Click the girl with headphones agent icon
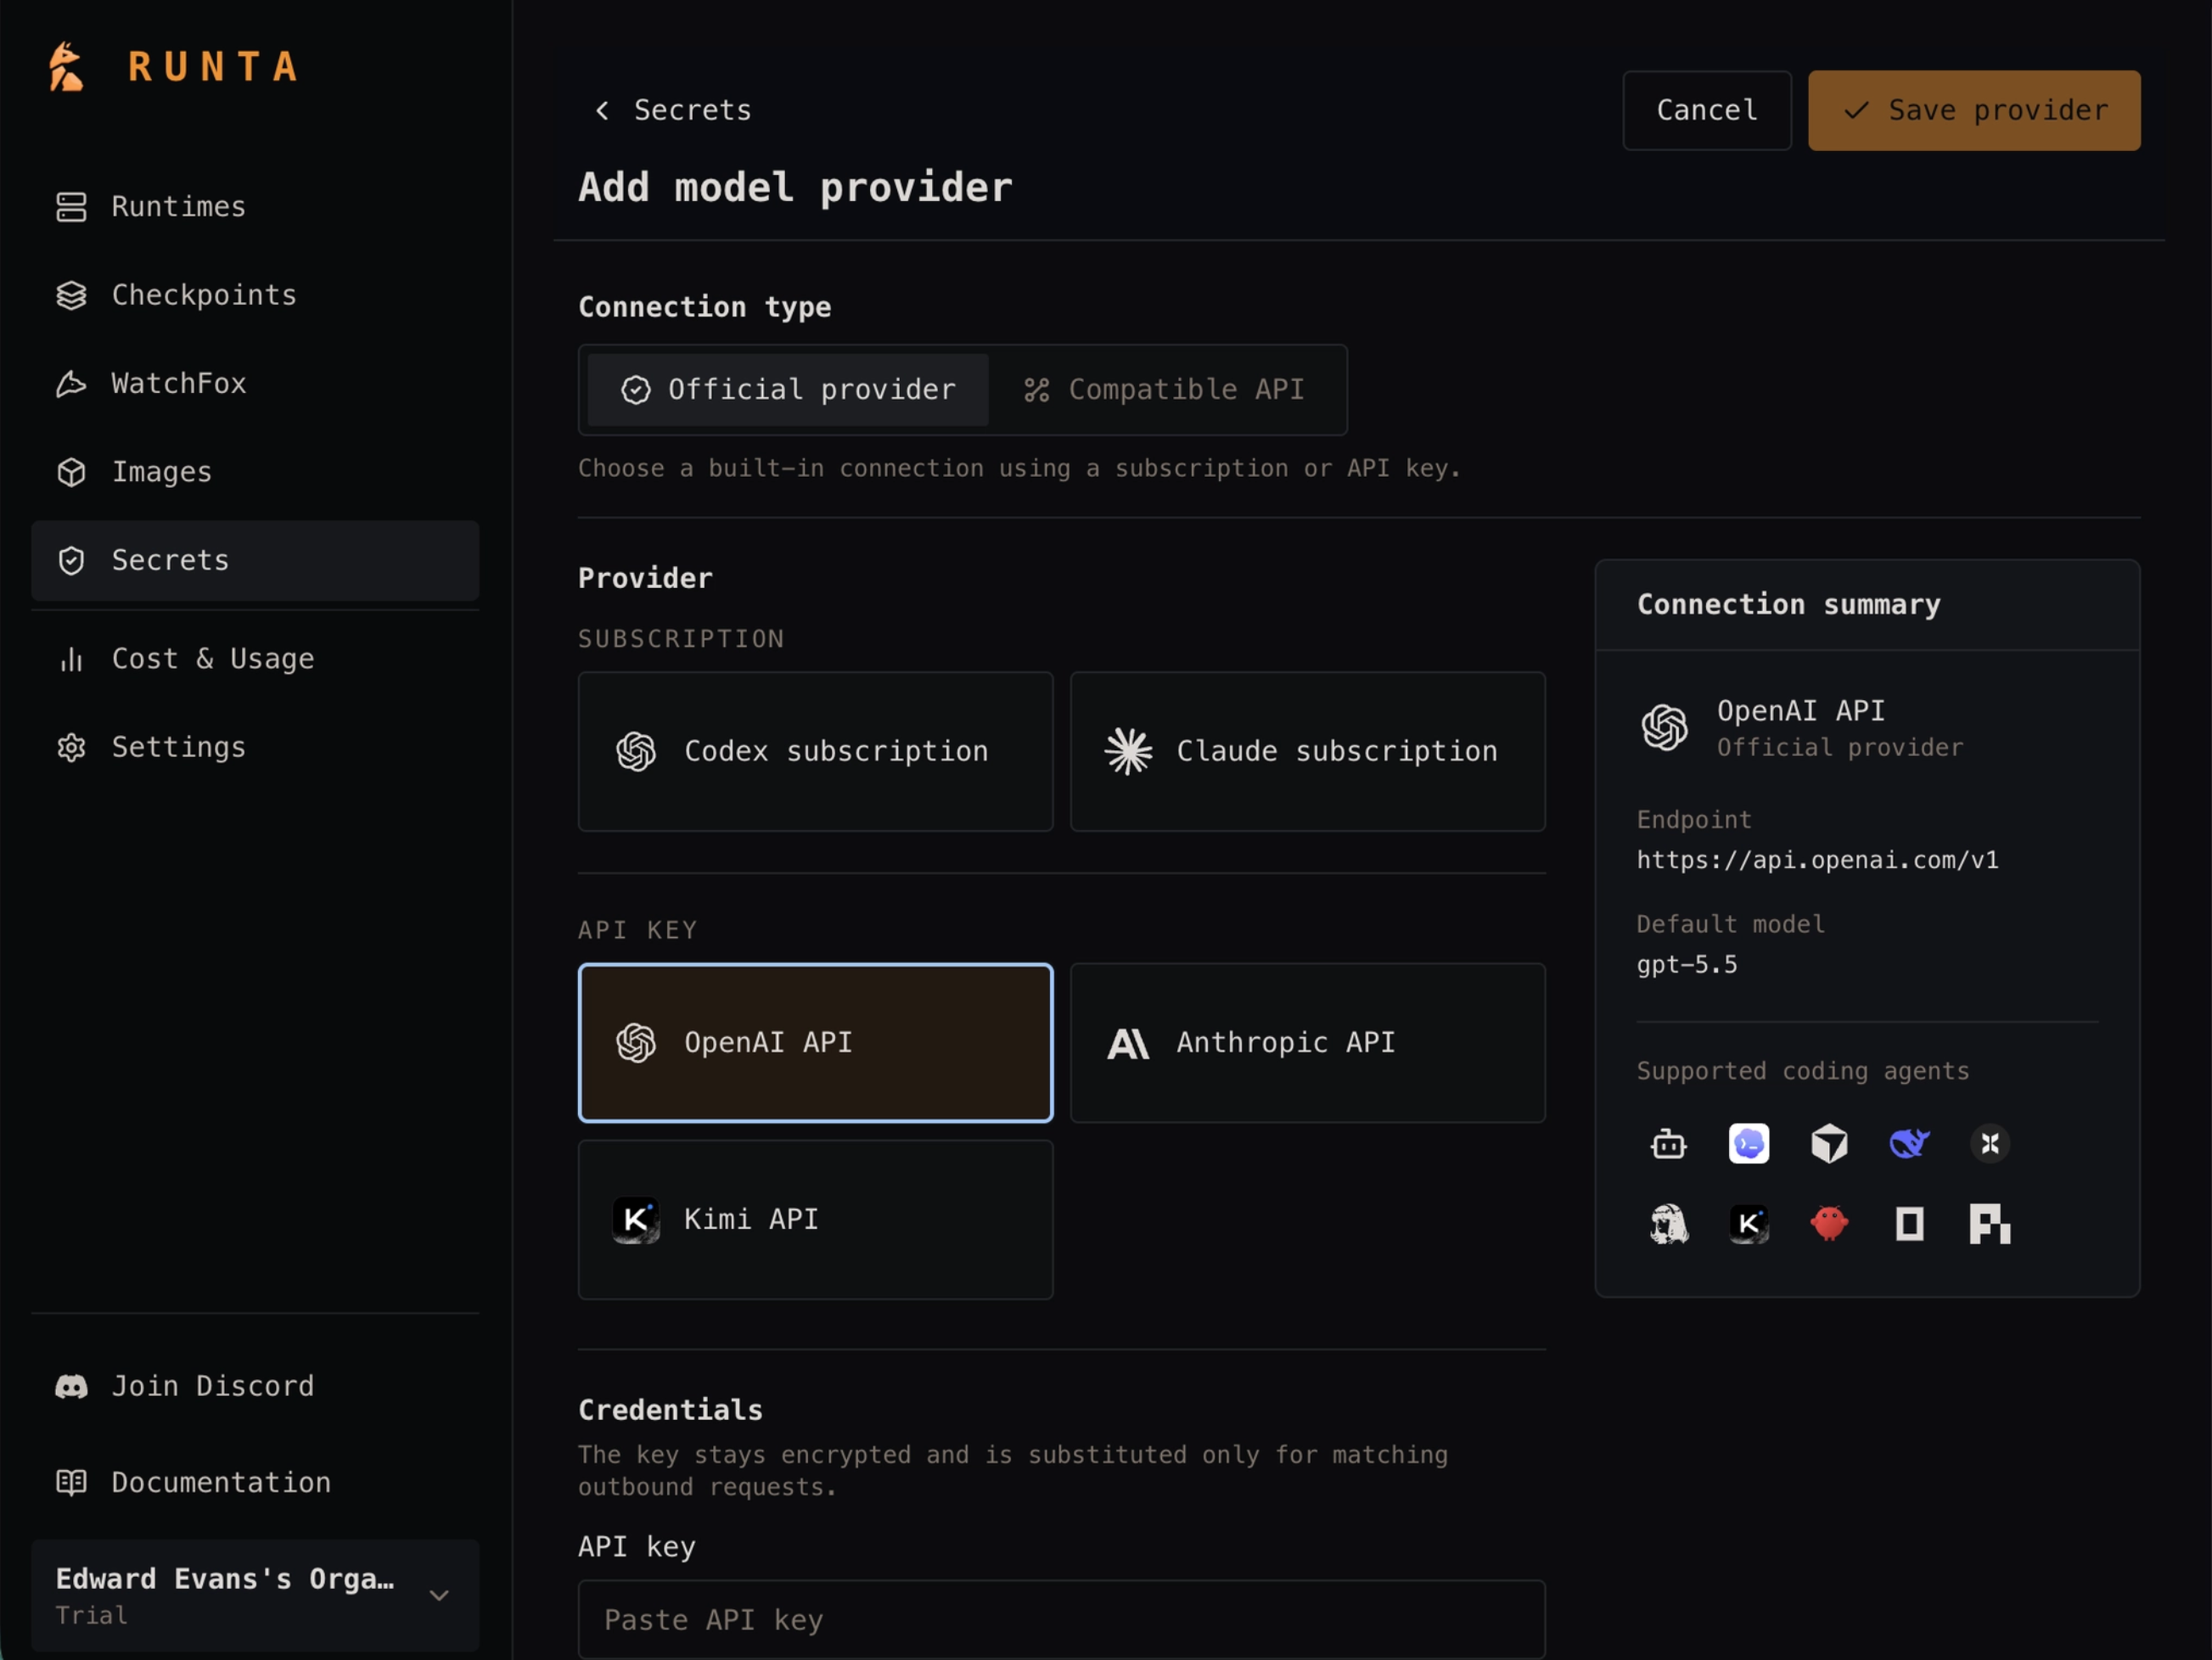Viewport: 2212px width, 1660px height. click(1668, 1224)
